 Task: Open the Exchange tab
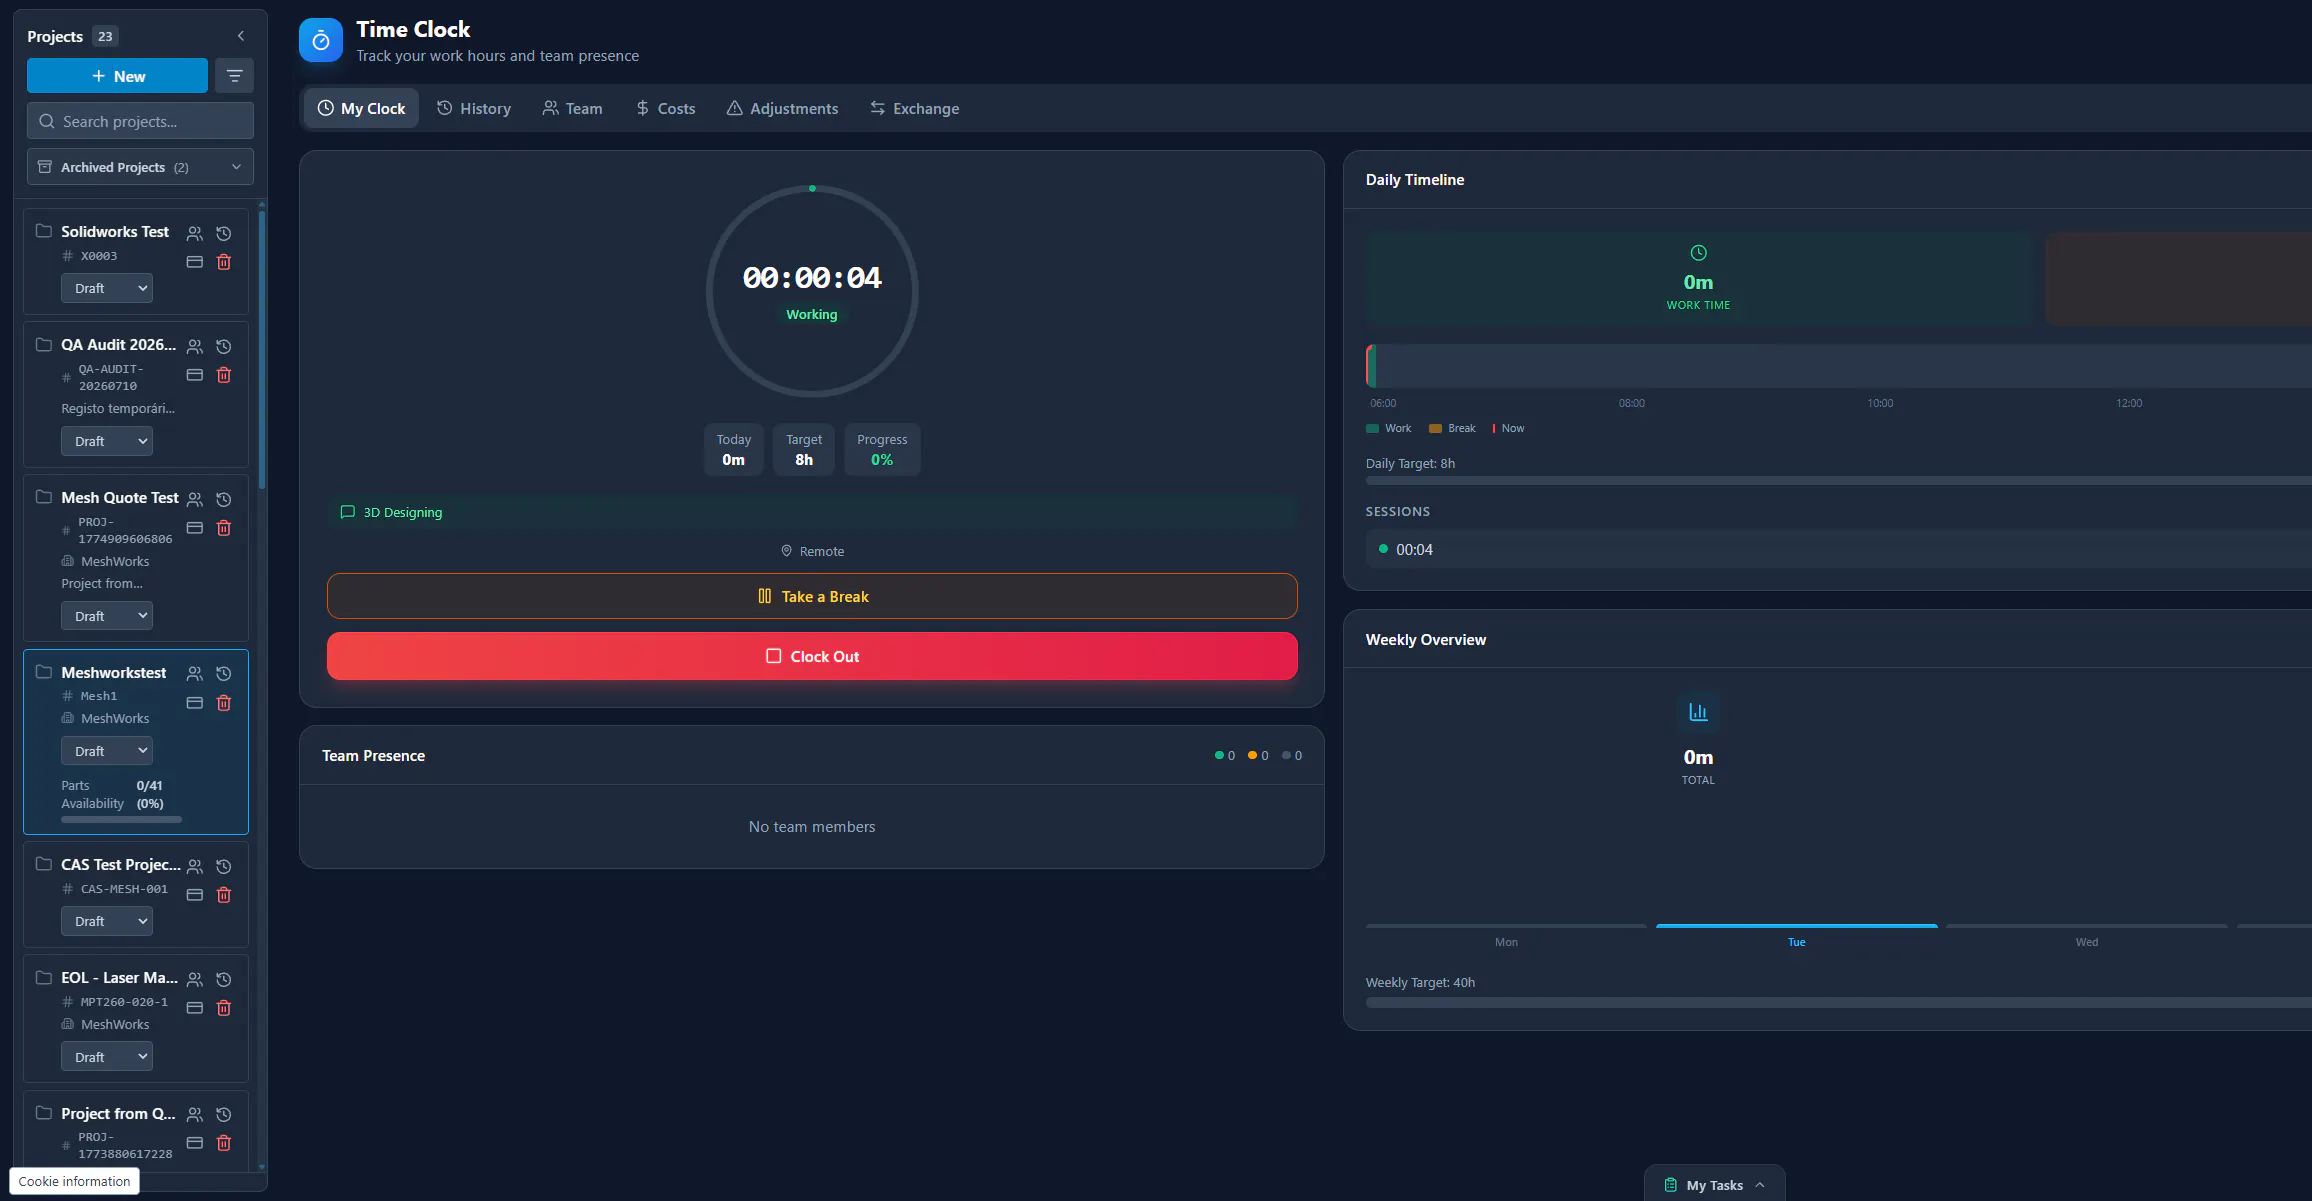coord(914,108)
